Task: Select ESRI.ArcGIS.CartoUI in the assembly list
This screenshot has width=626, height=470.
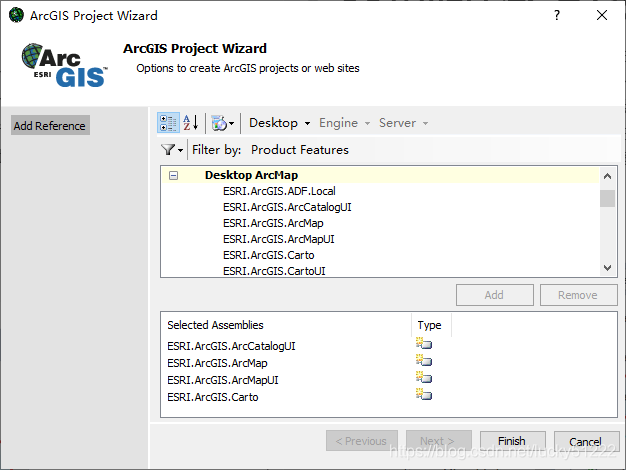Action: [x=274, y=271]
